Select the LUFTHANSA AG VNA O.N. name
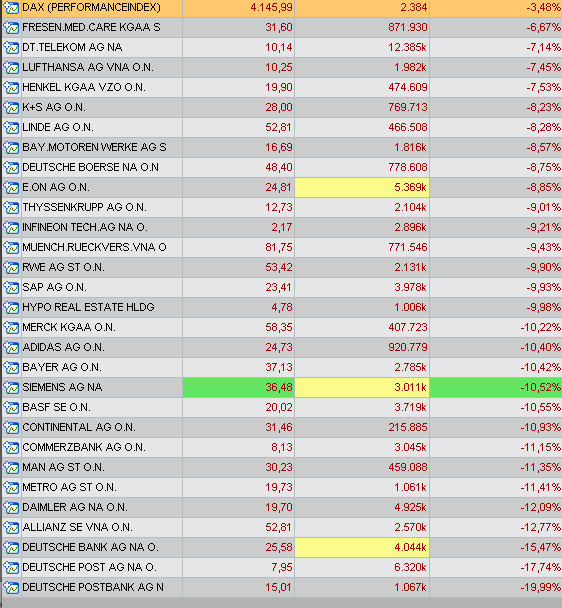 pos(88,67)
